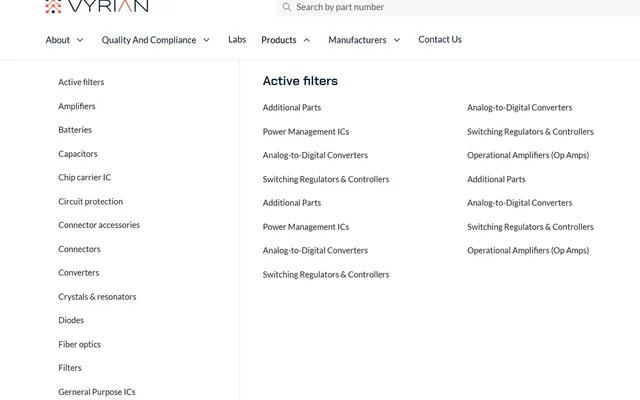Expand the chevron next to About

80,40
